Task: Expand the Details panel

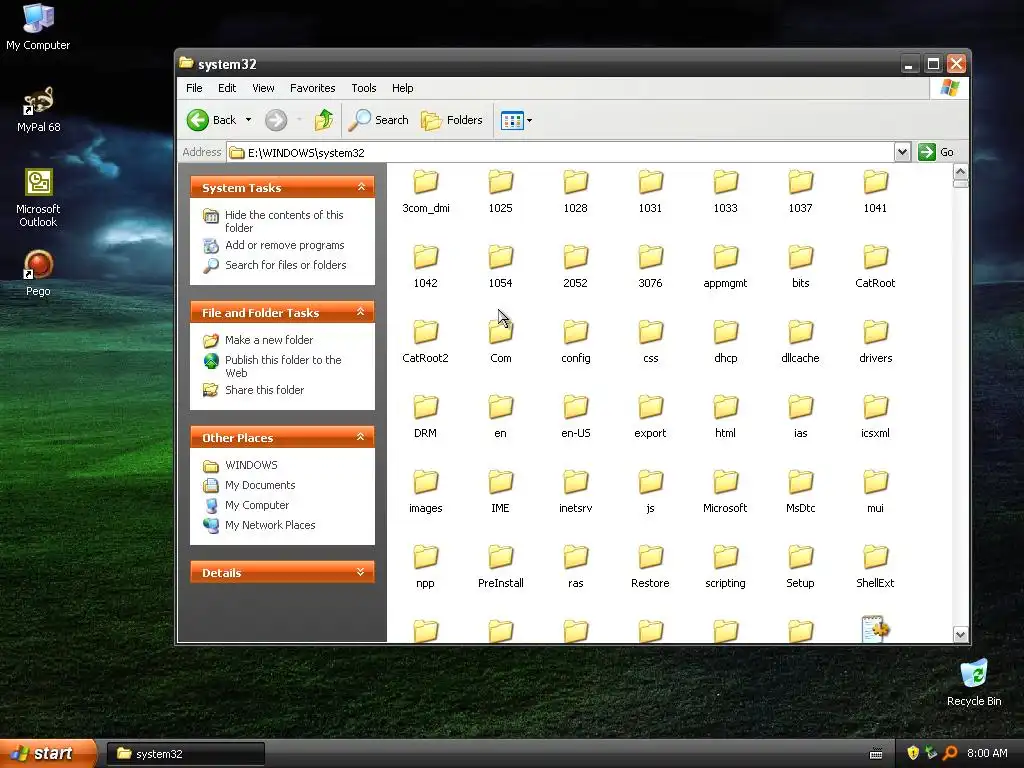Action: (360, 572)
